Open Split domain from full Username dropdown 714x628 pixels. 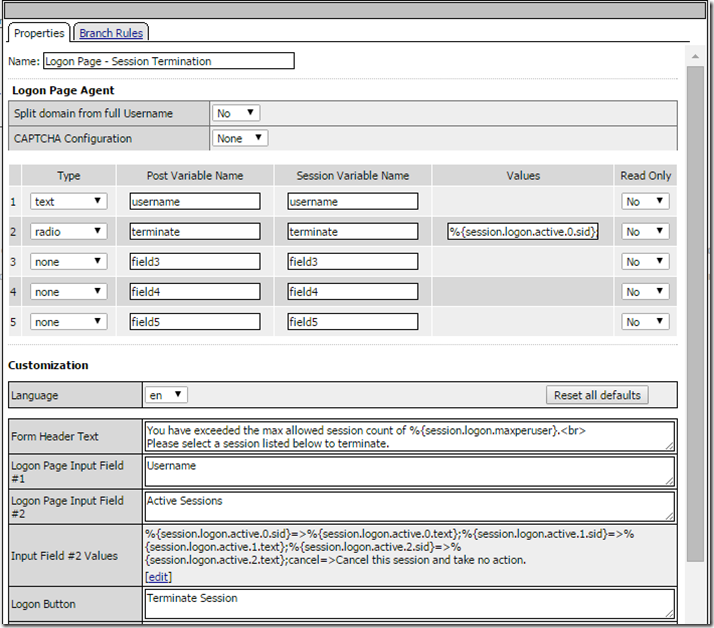pos(236,113)
